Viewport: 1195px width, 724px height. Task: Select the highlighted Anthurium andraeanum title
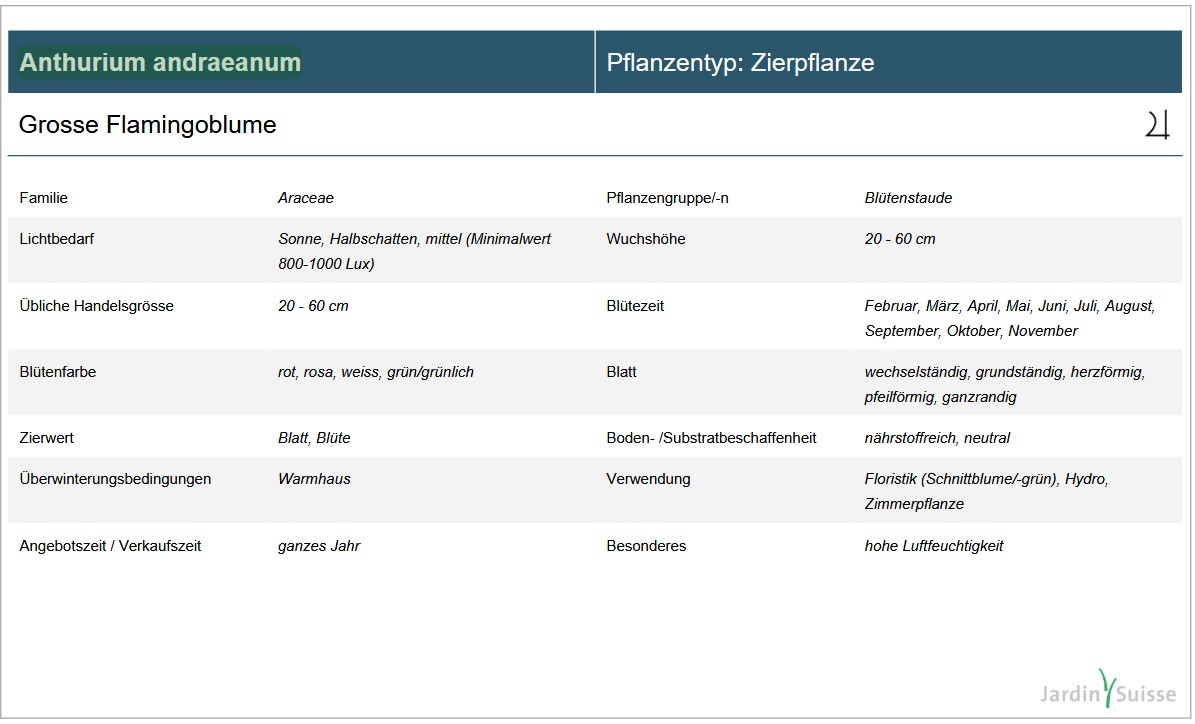(x=160, y=62)
